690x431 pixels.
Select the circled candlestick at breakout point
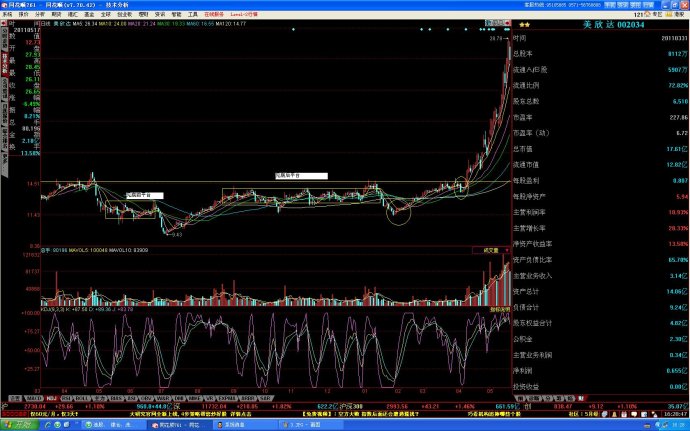pos(460,186)
